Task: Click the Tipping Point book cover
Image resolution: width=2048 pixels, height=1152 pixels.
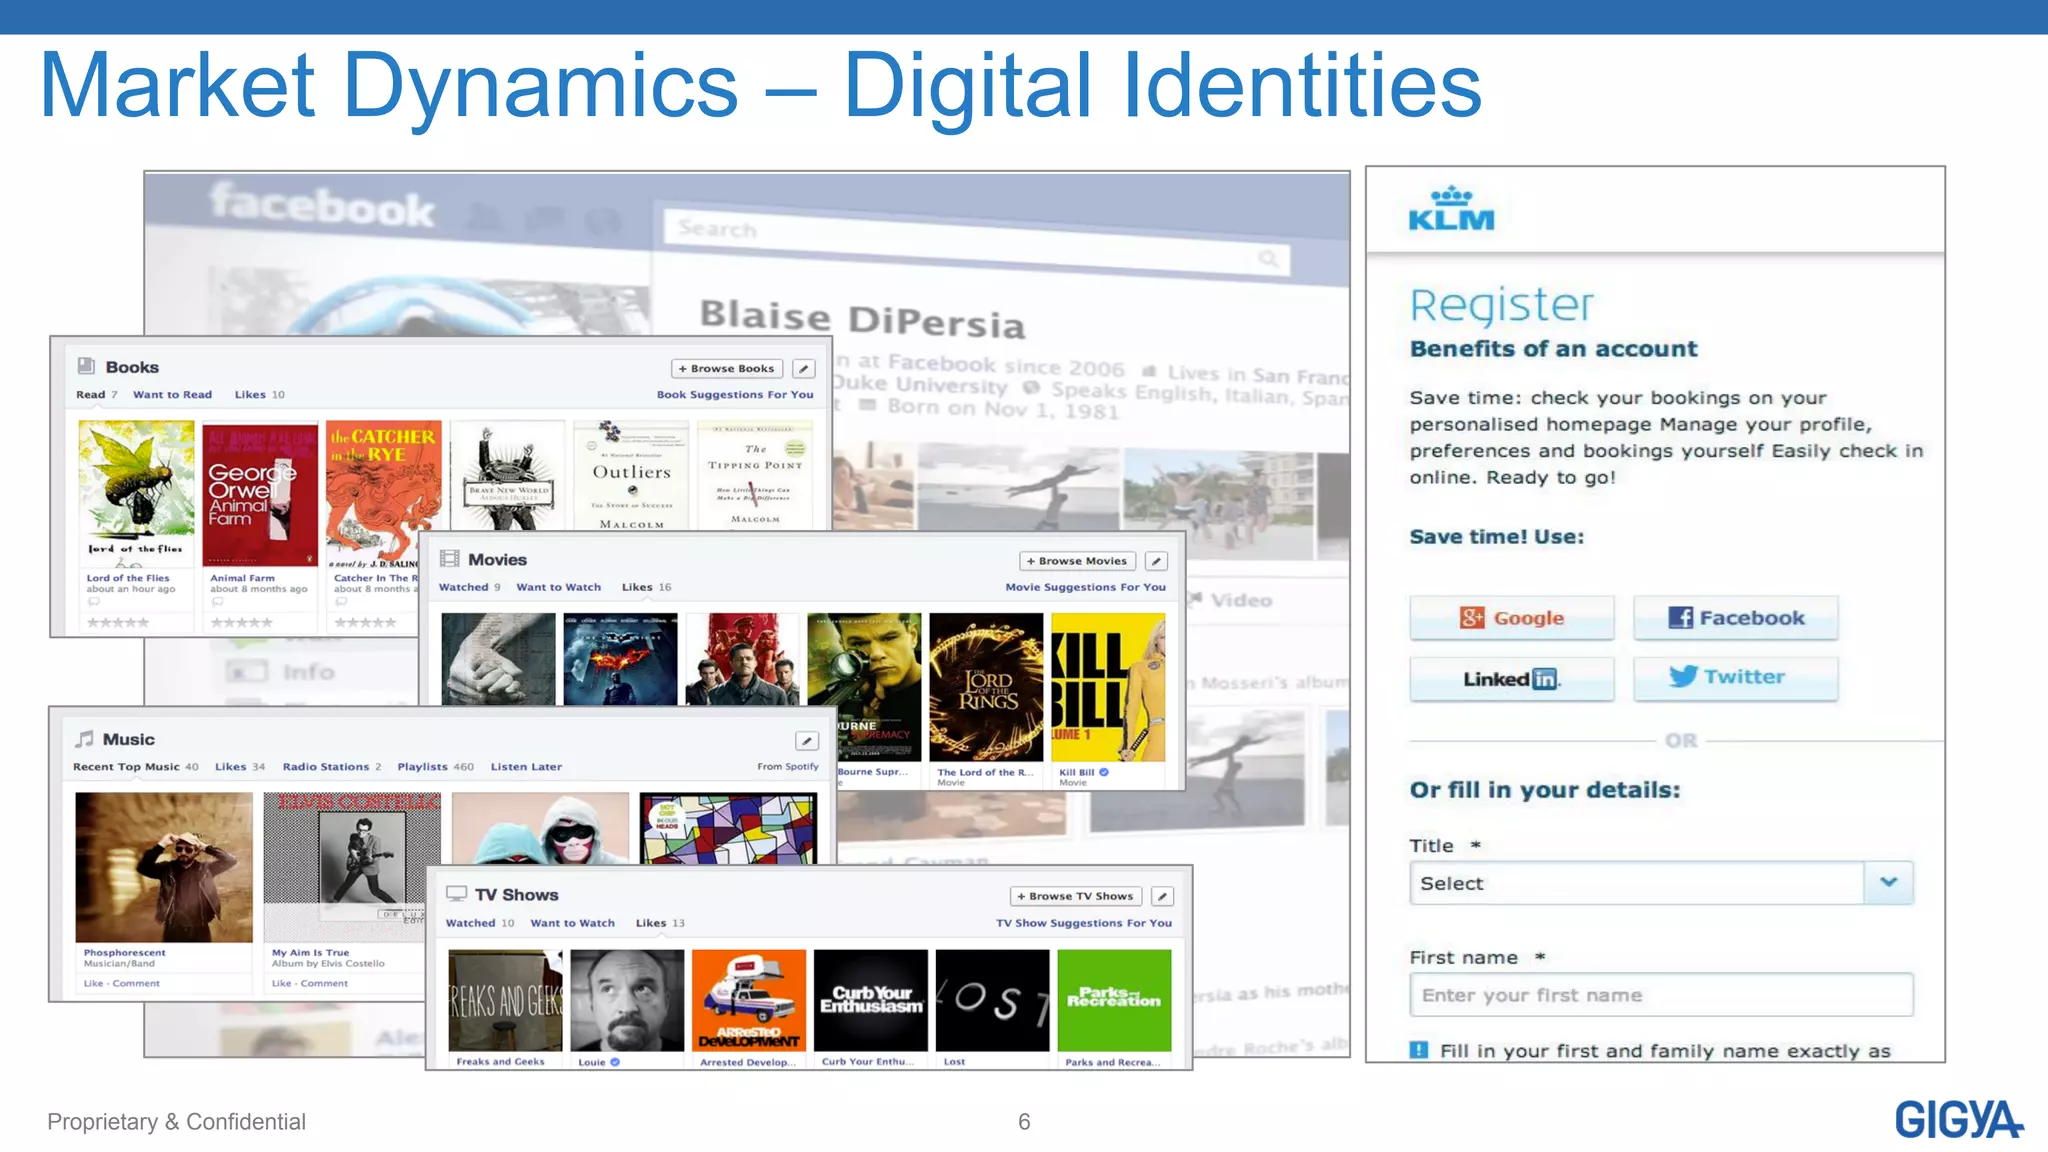Action: click(755, 476)
